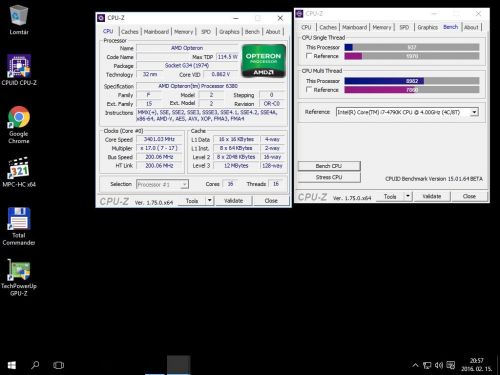
Task: Click Validate in Bench window
Action: tap(432, 196)
